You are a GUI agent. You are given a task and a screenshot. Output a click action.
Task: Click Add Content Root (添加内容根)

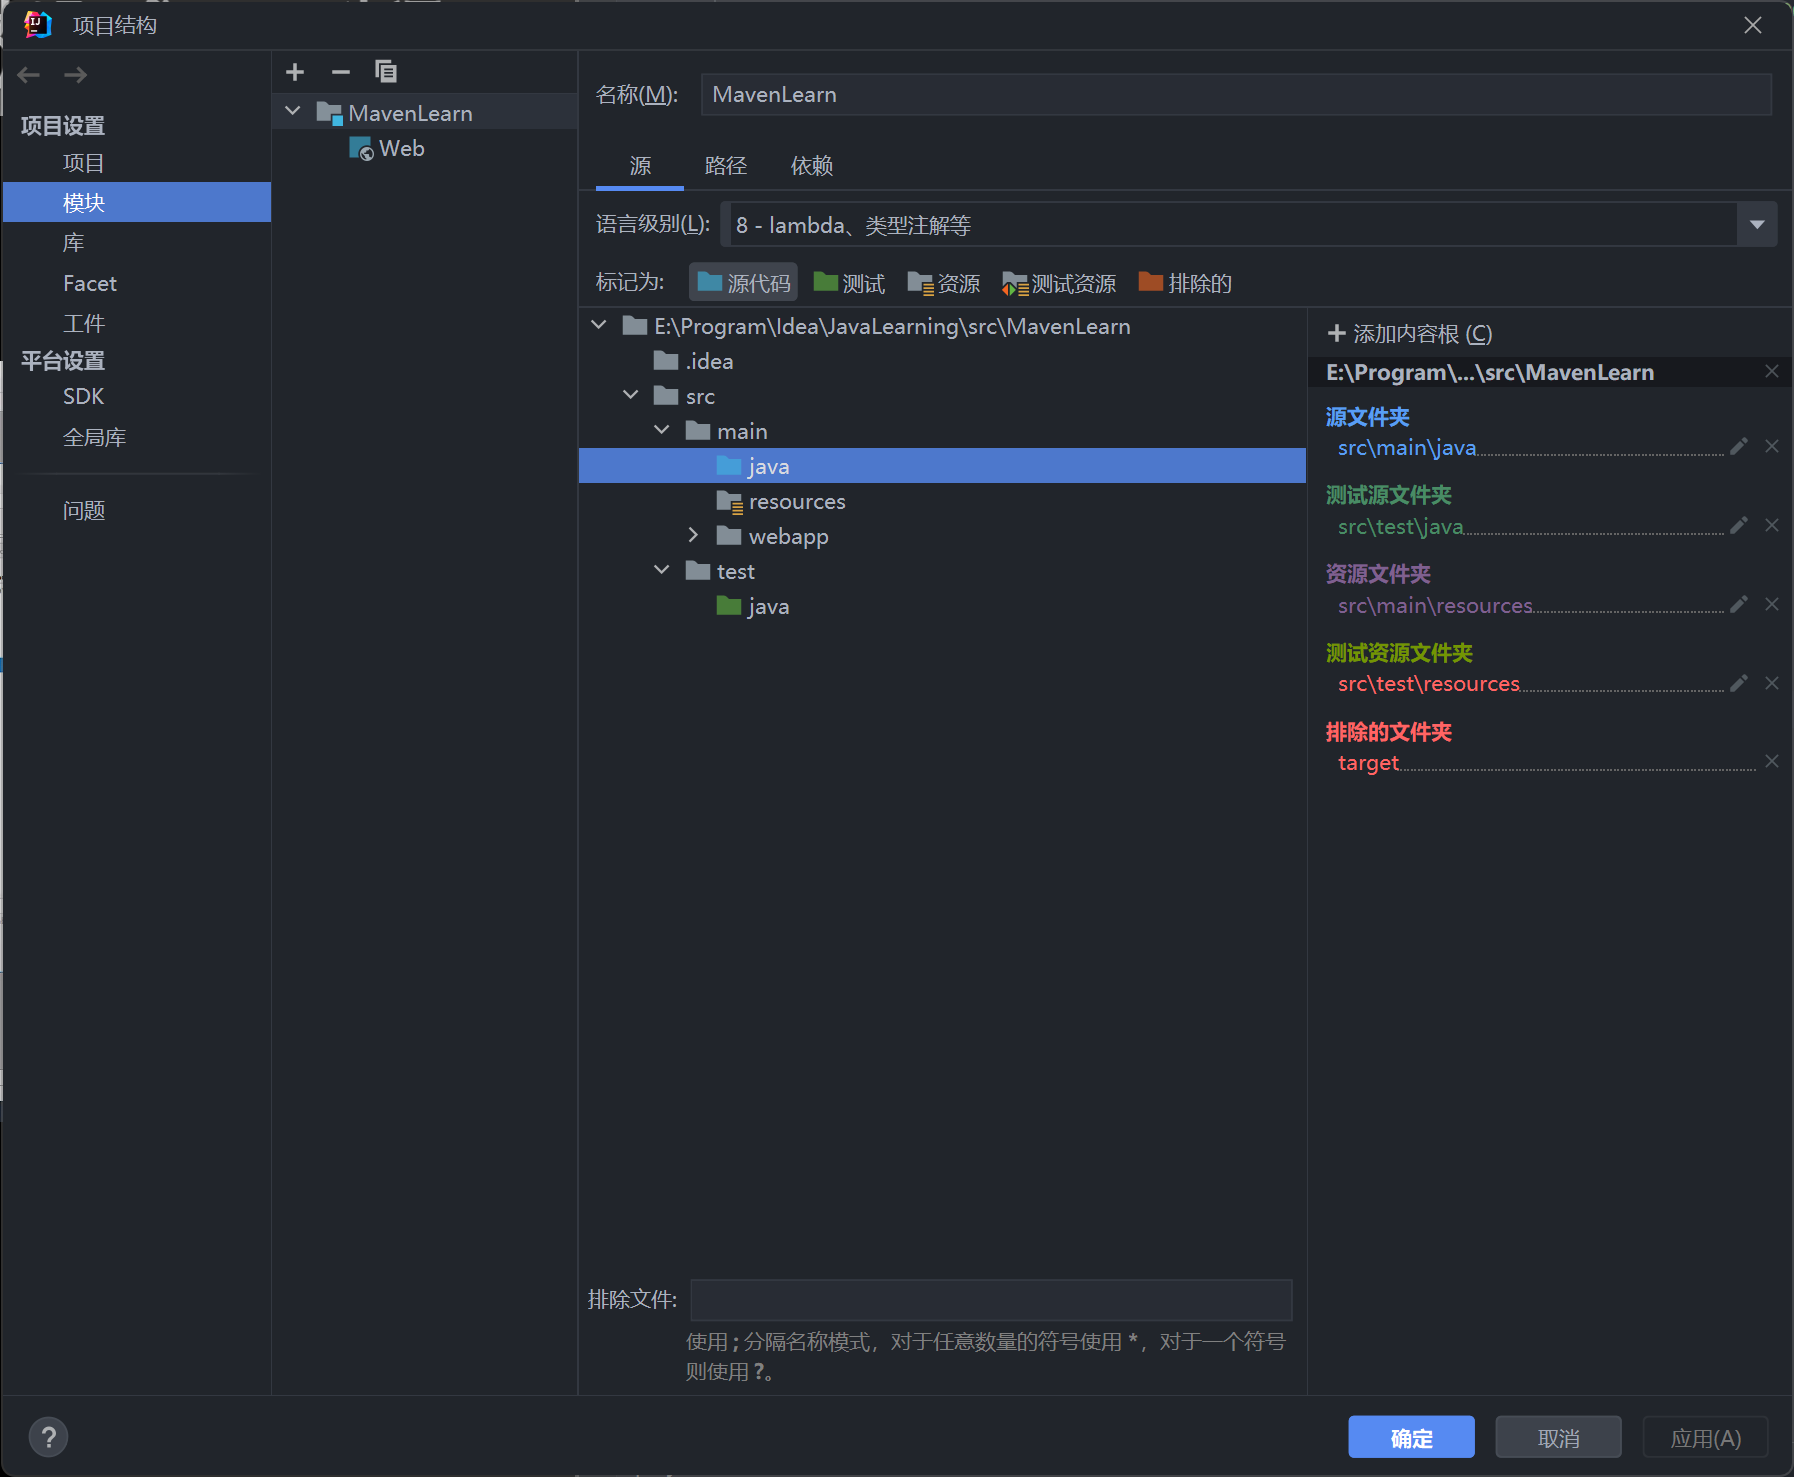point(1409,334)
